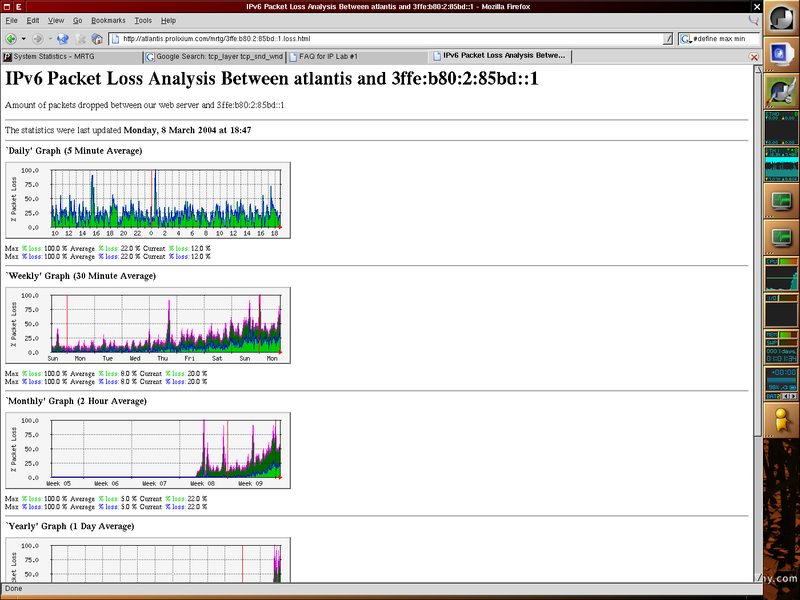Click the 'Monday, 8 March 2004 at 18:47' text

coord(187,130)
